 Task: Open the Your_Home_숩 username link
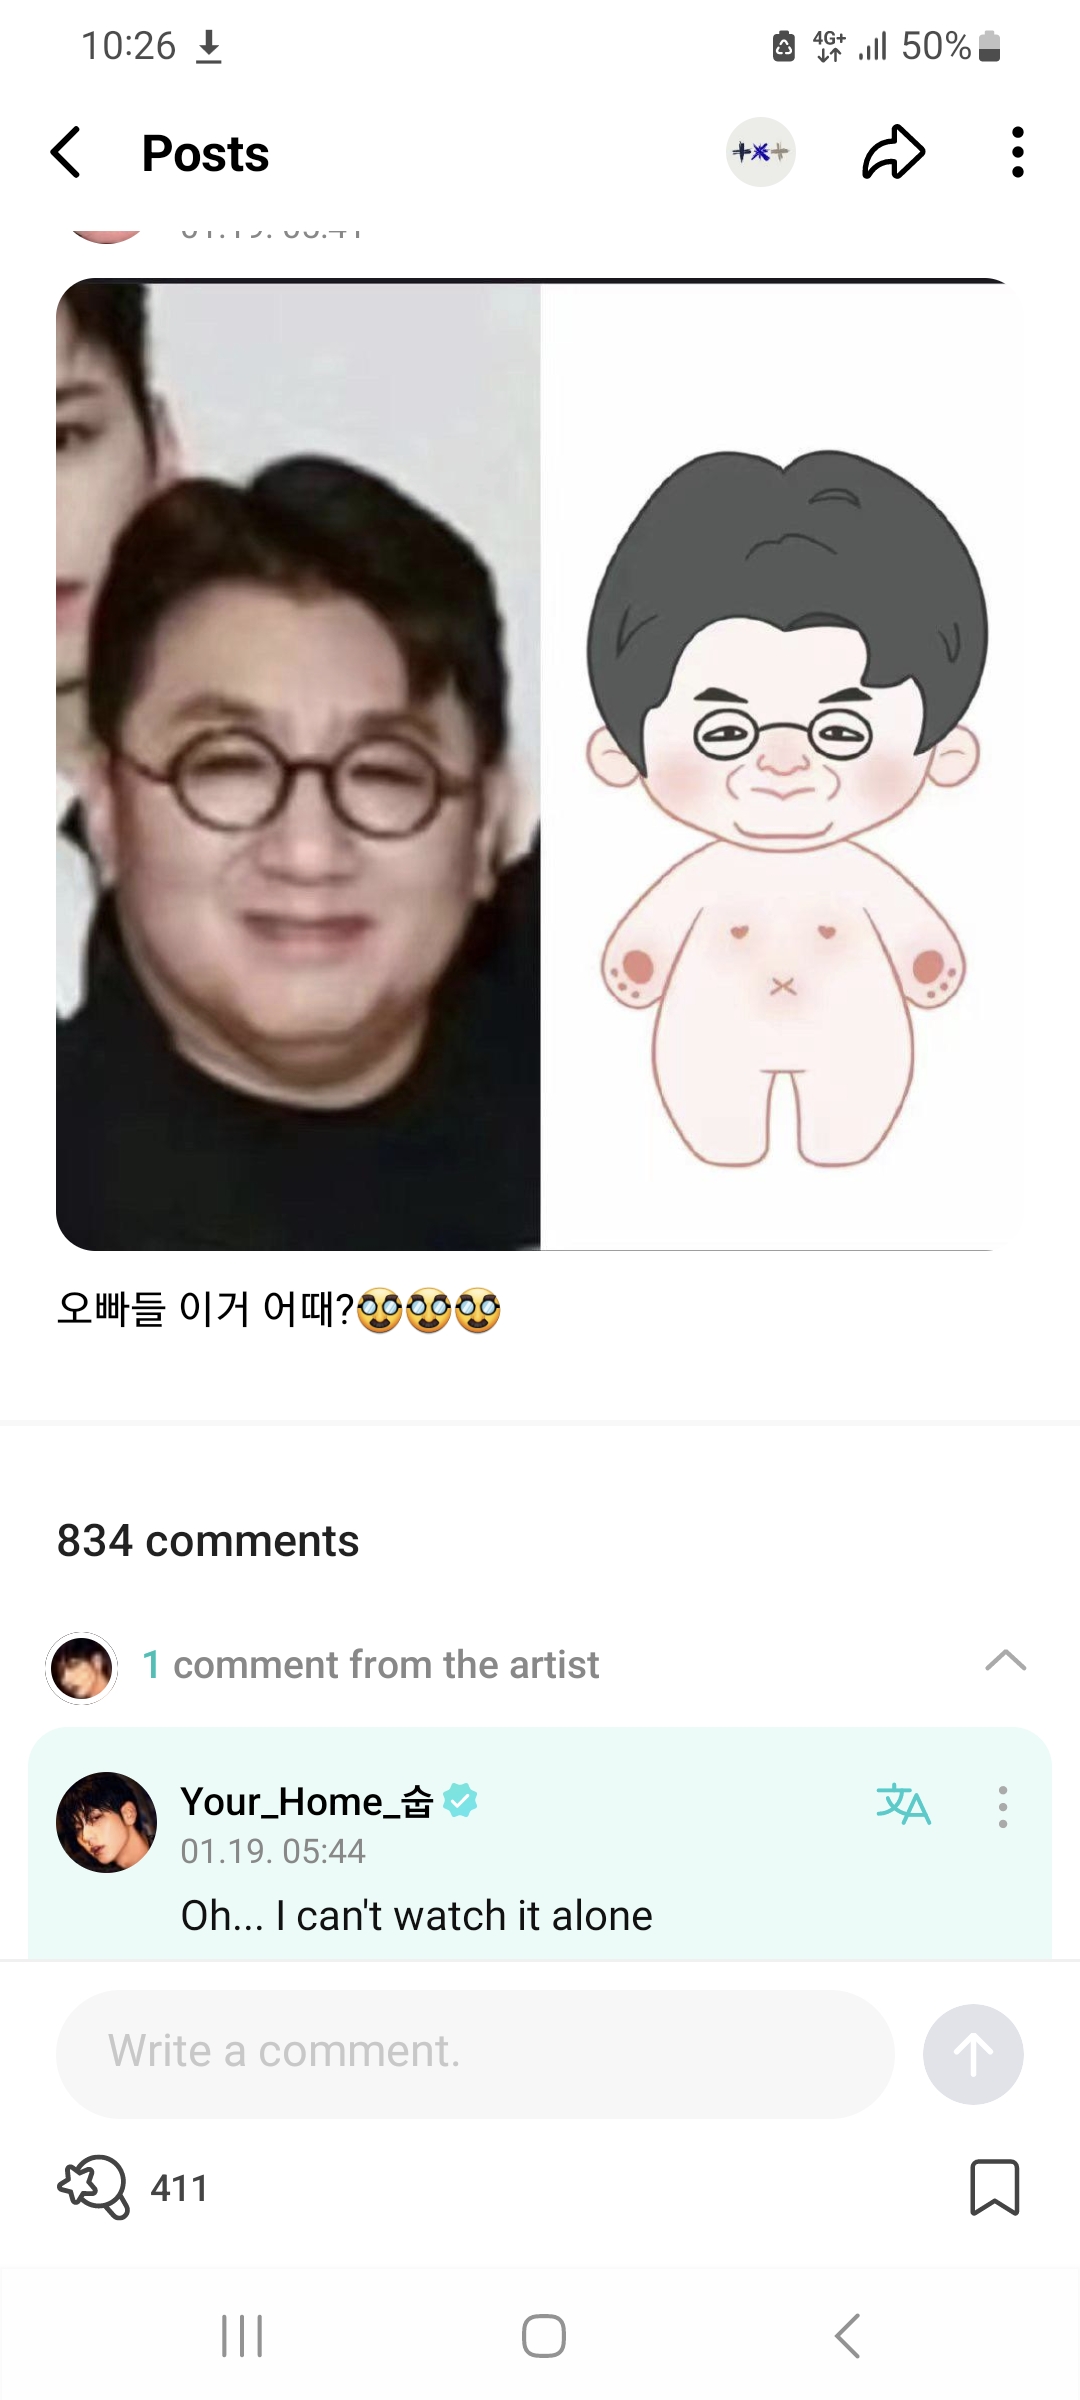tap(307, 1801)
